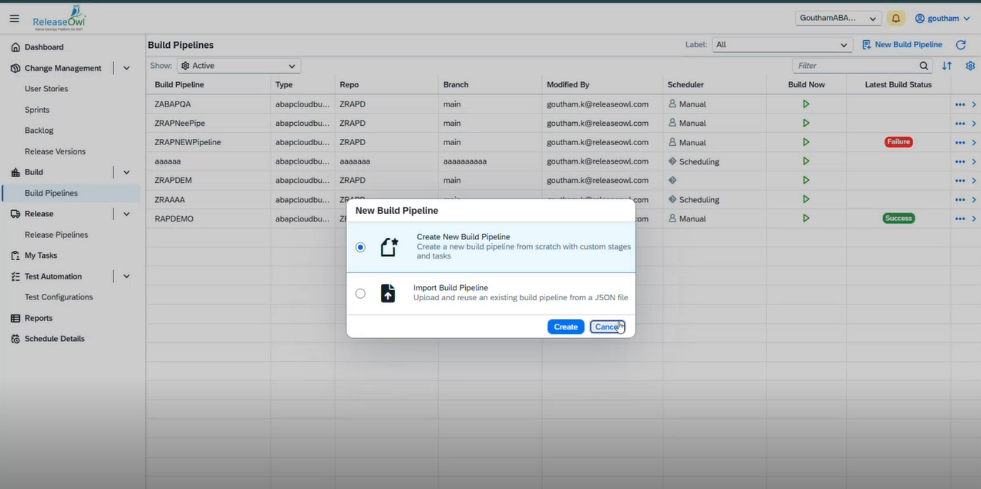
Task: Go to Dashboard in sidebar
Action: click(44, 47)
